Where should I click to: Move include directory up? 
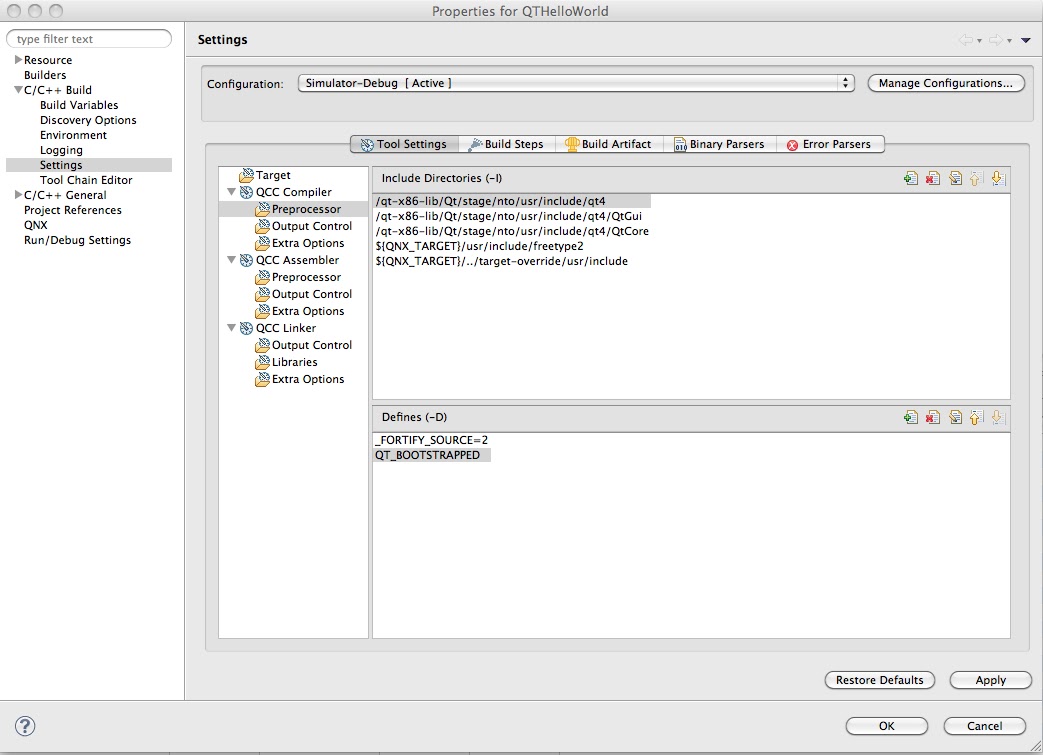976,178
